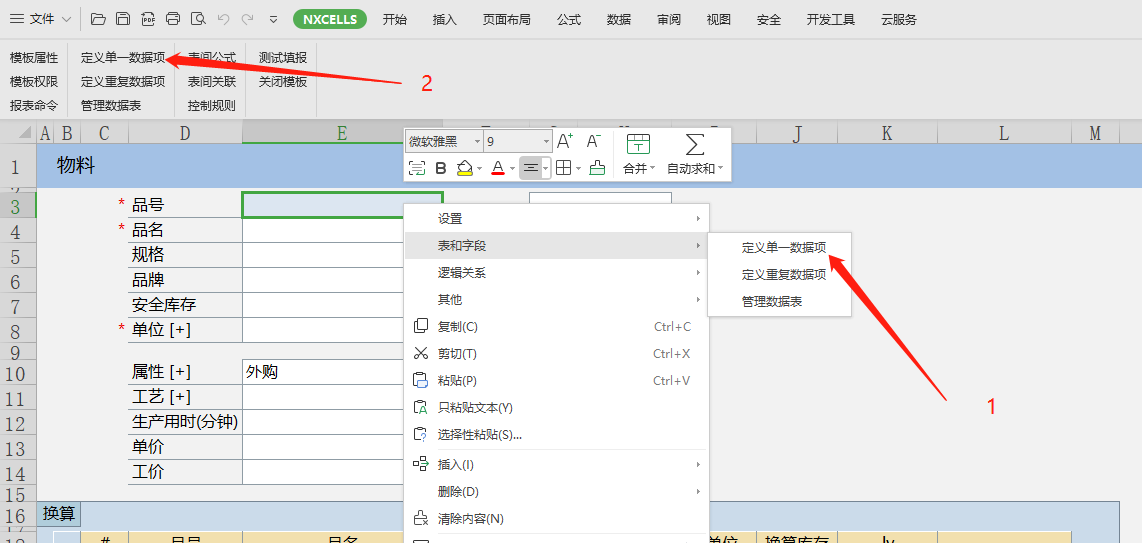
Task: Open print preview from quick toolbar
Action: tap(198, 19)
